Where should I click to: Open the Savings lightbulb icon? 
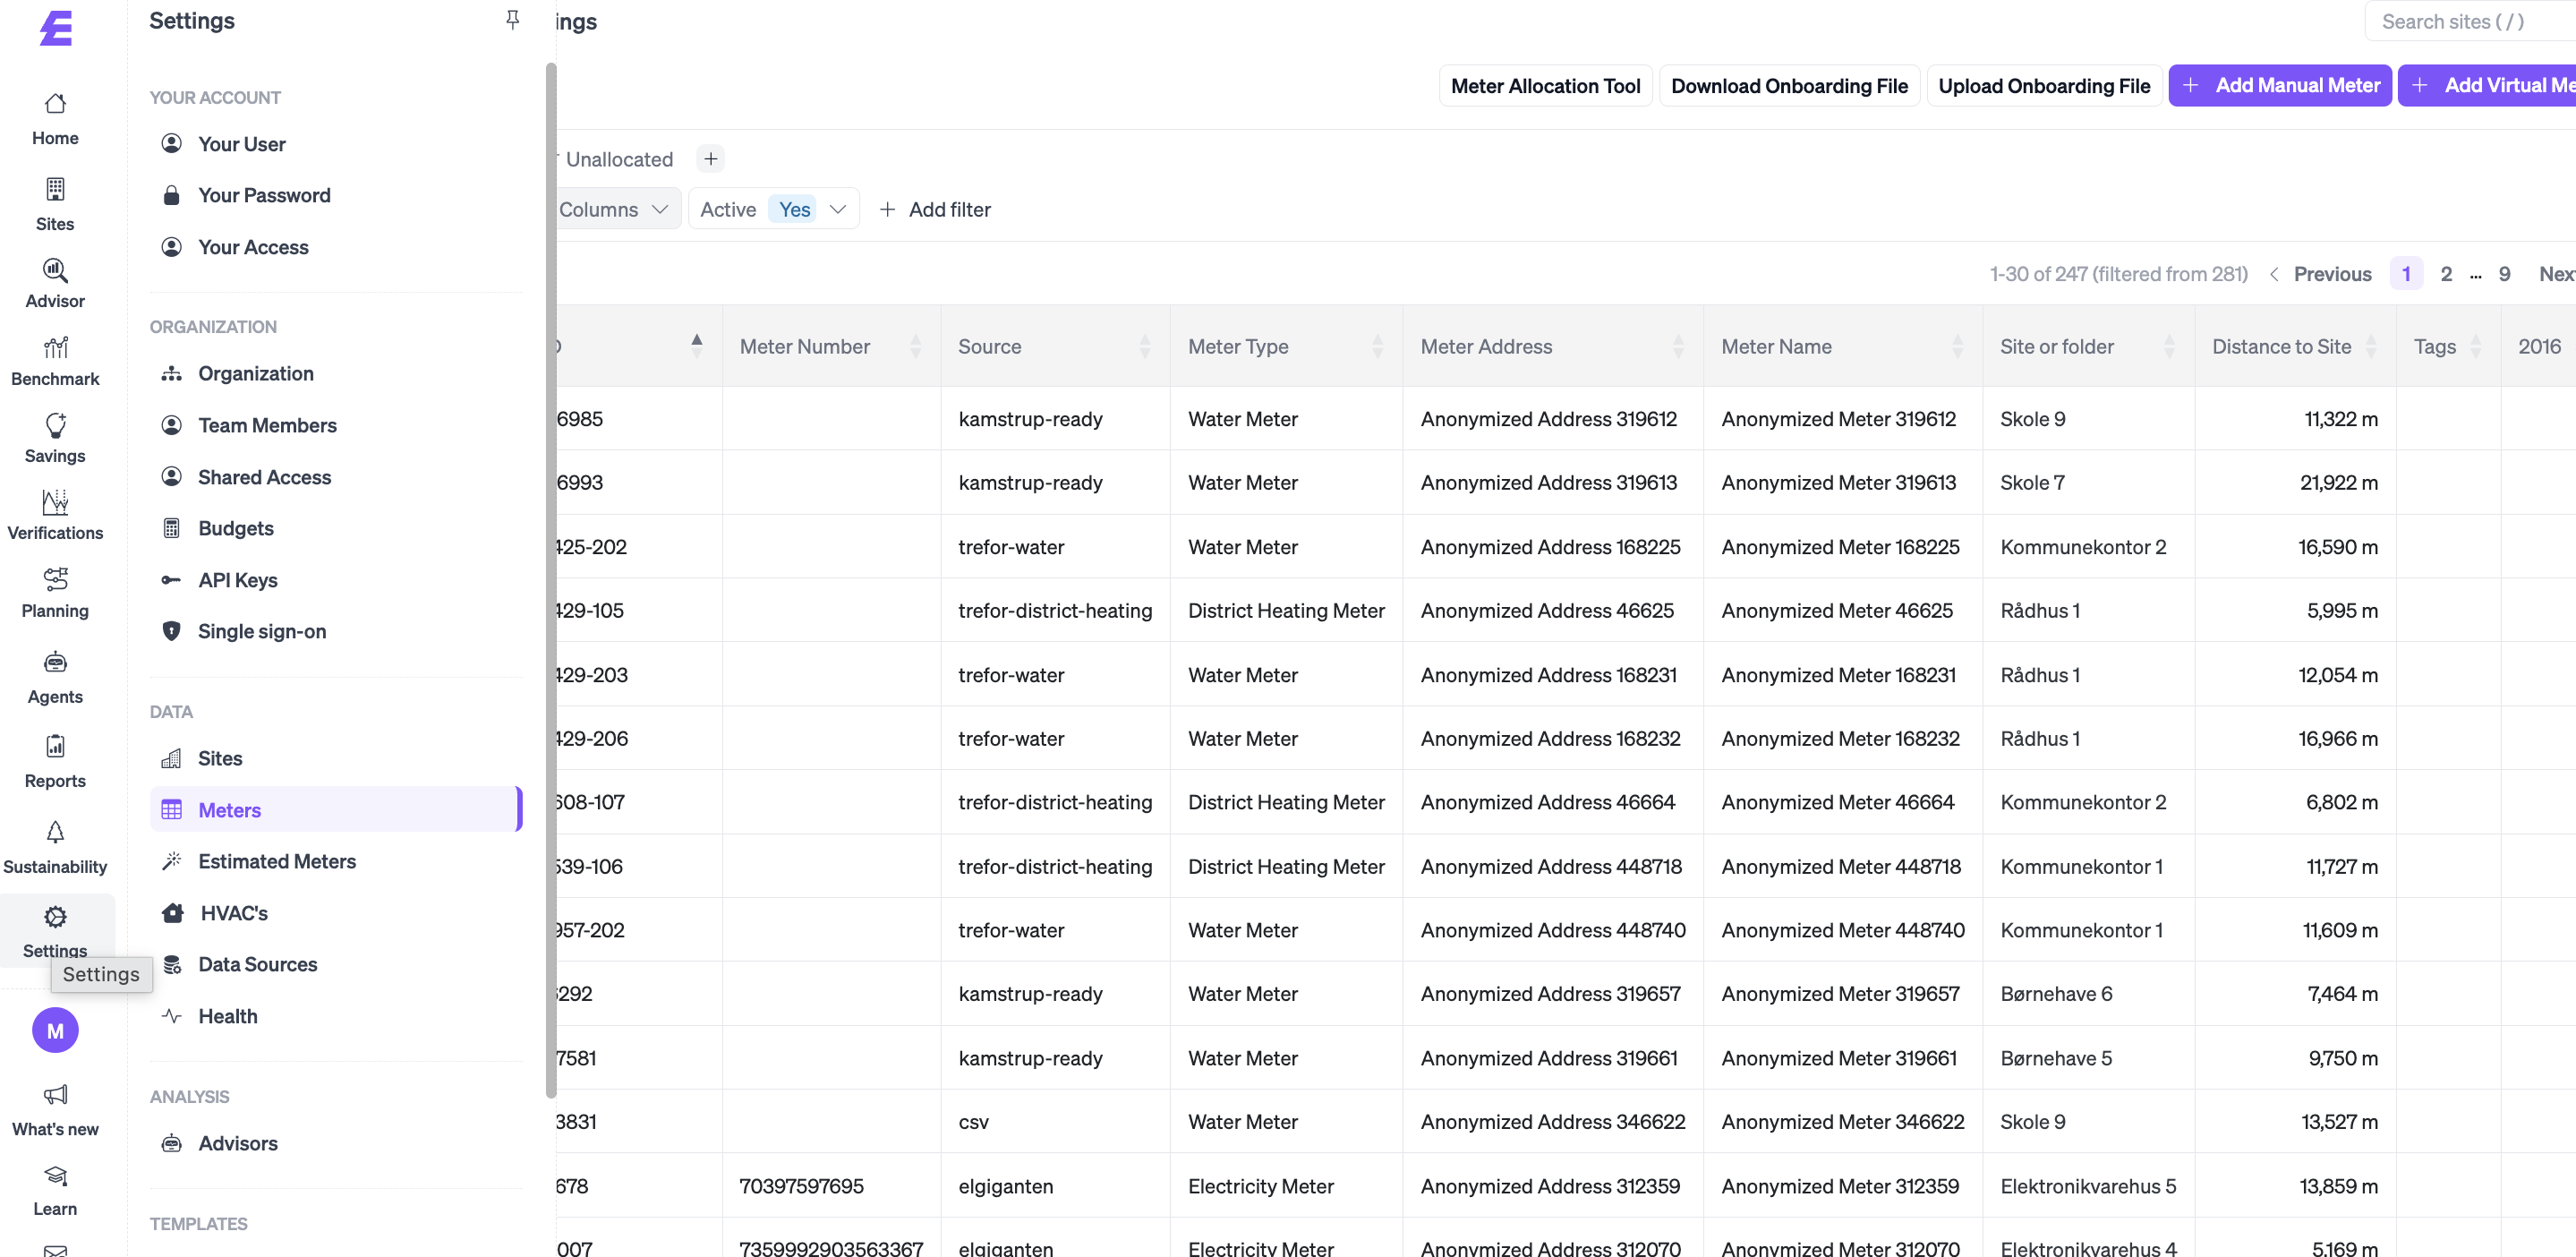coord(55,425)
